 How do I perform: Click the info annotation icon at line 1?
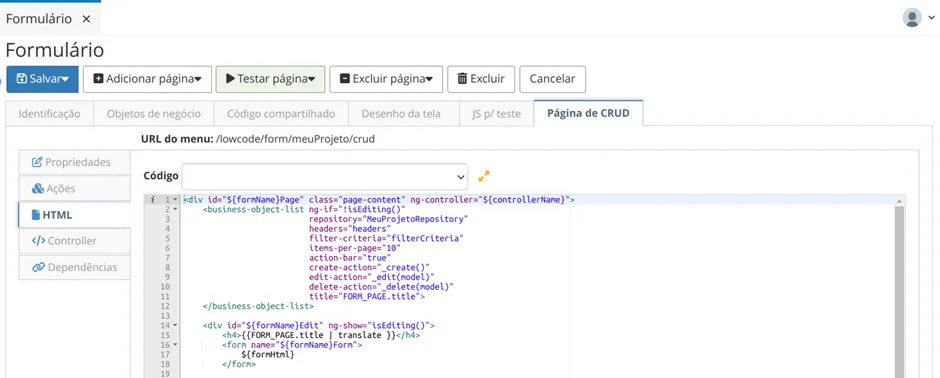click(153, 199)
